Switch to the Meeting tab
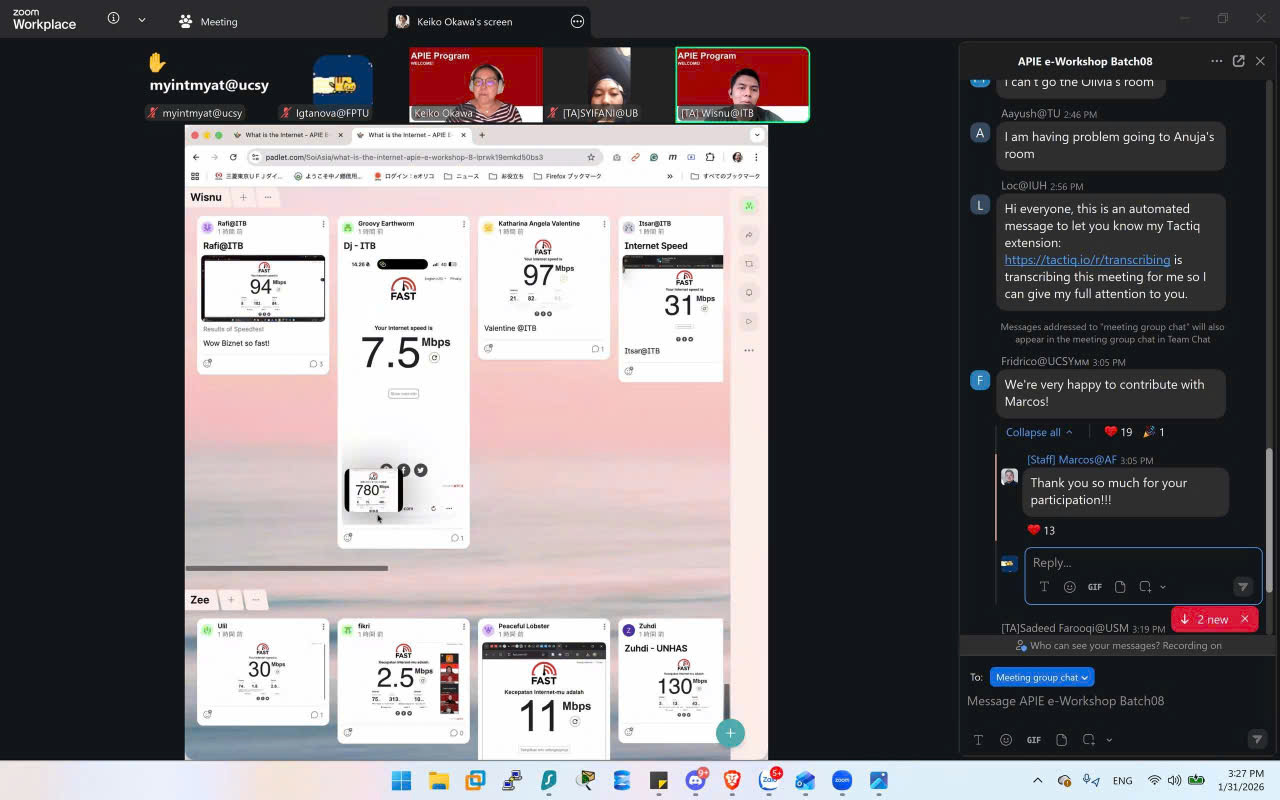The width and height of the screenshot is (1280, 800). (208, 21)
